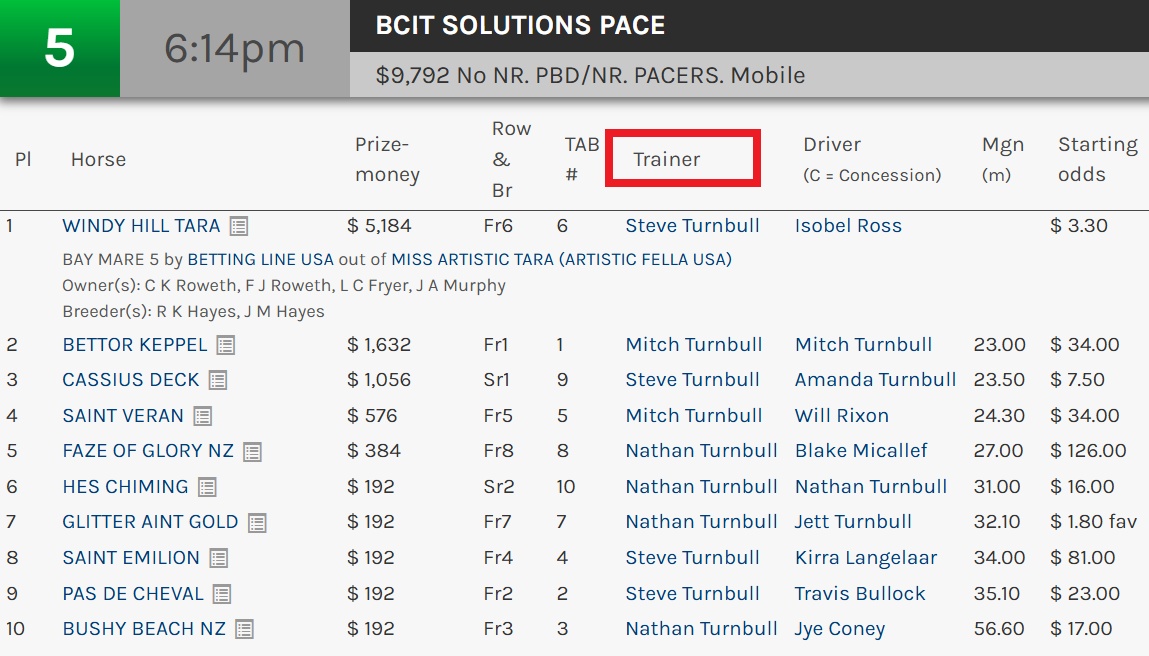Open driver Blake Micallef link
Viewport: 1149px width, 656px height.
pyautogui.click(x=861, y=451)
